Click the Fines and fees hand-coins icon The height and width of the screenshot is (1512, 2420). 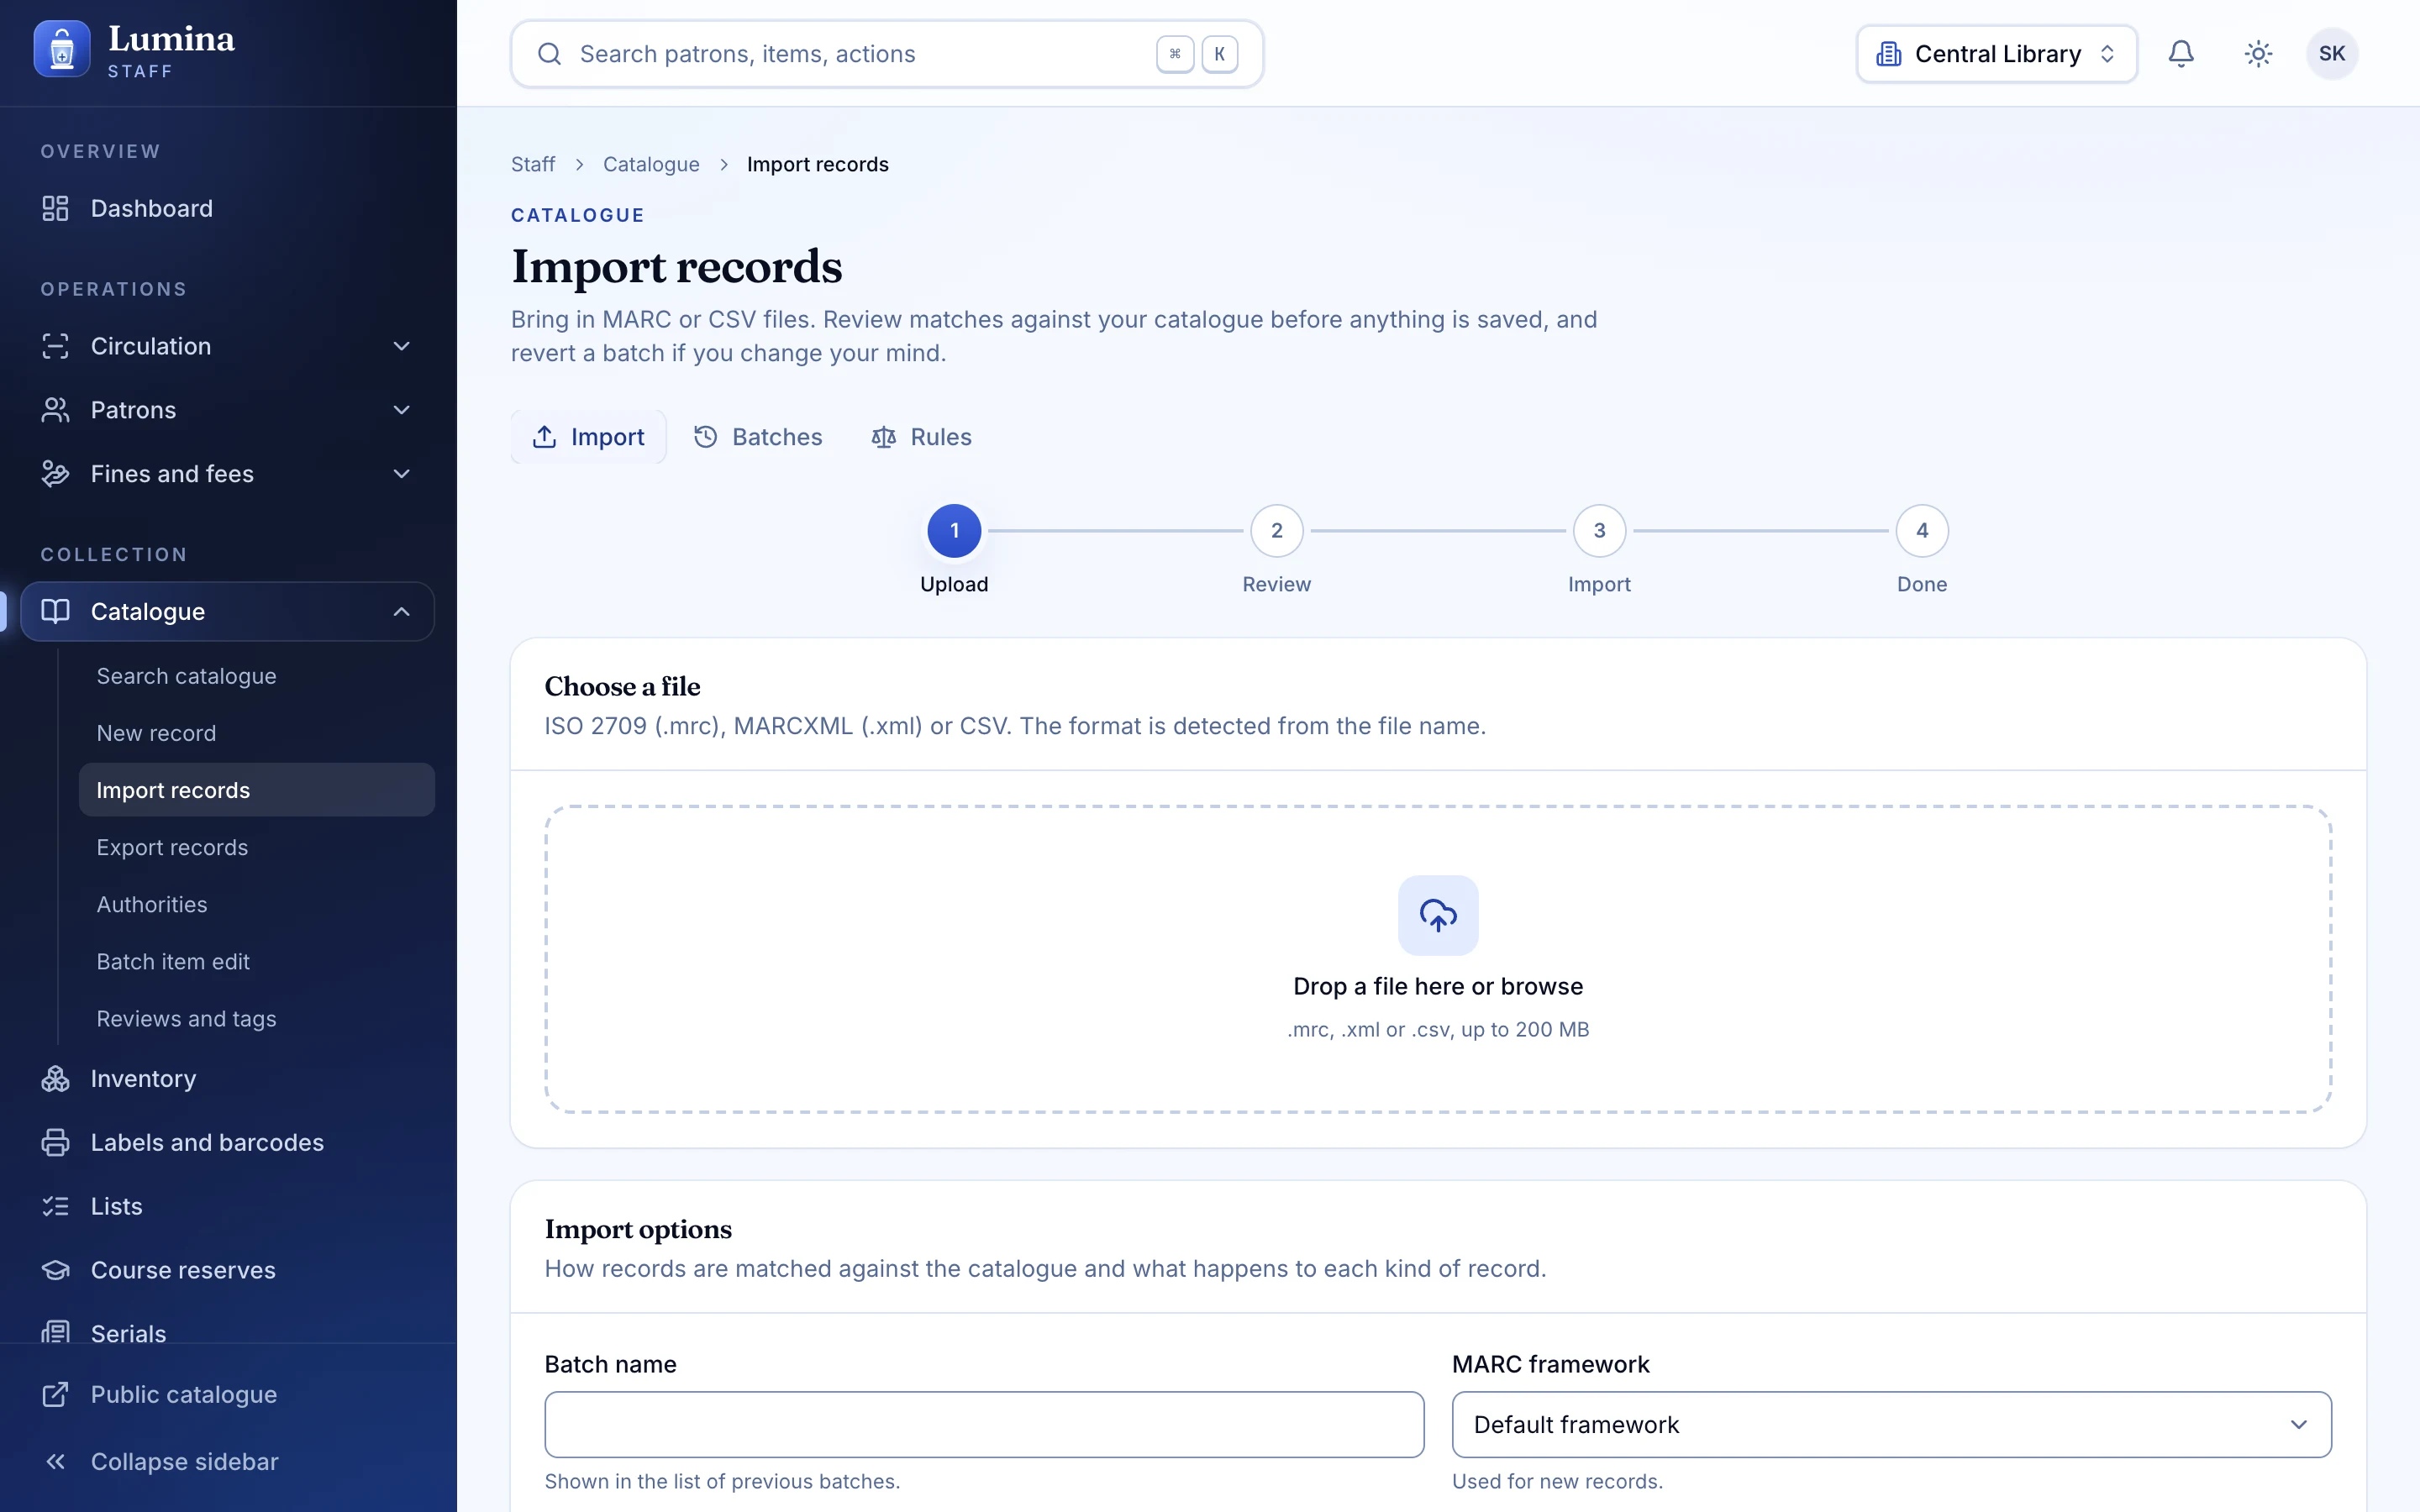55,474
